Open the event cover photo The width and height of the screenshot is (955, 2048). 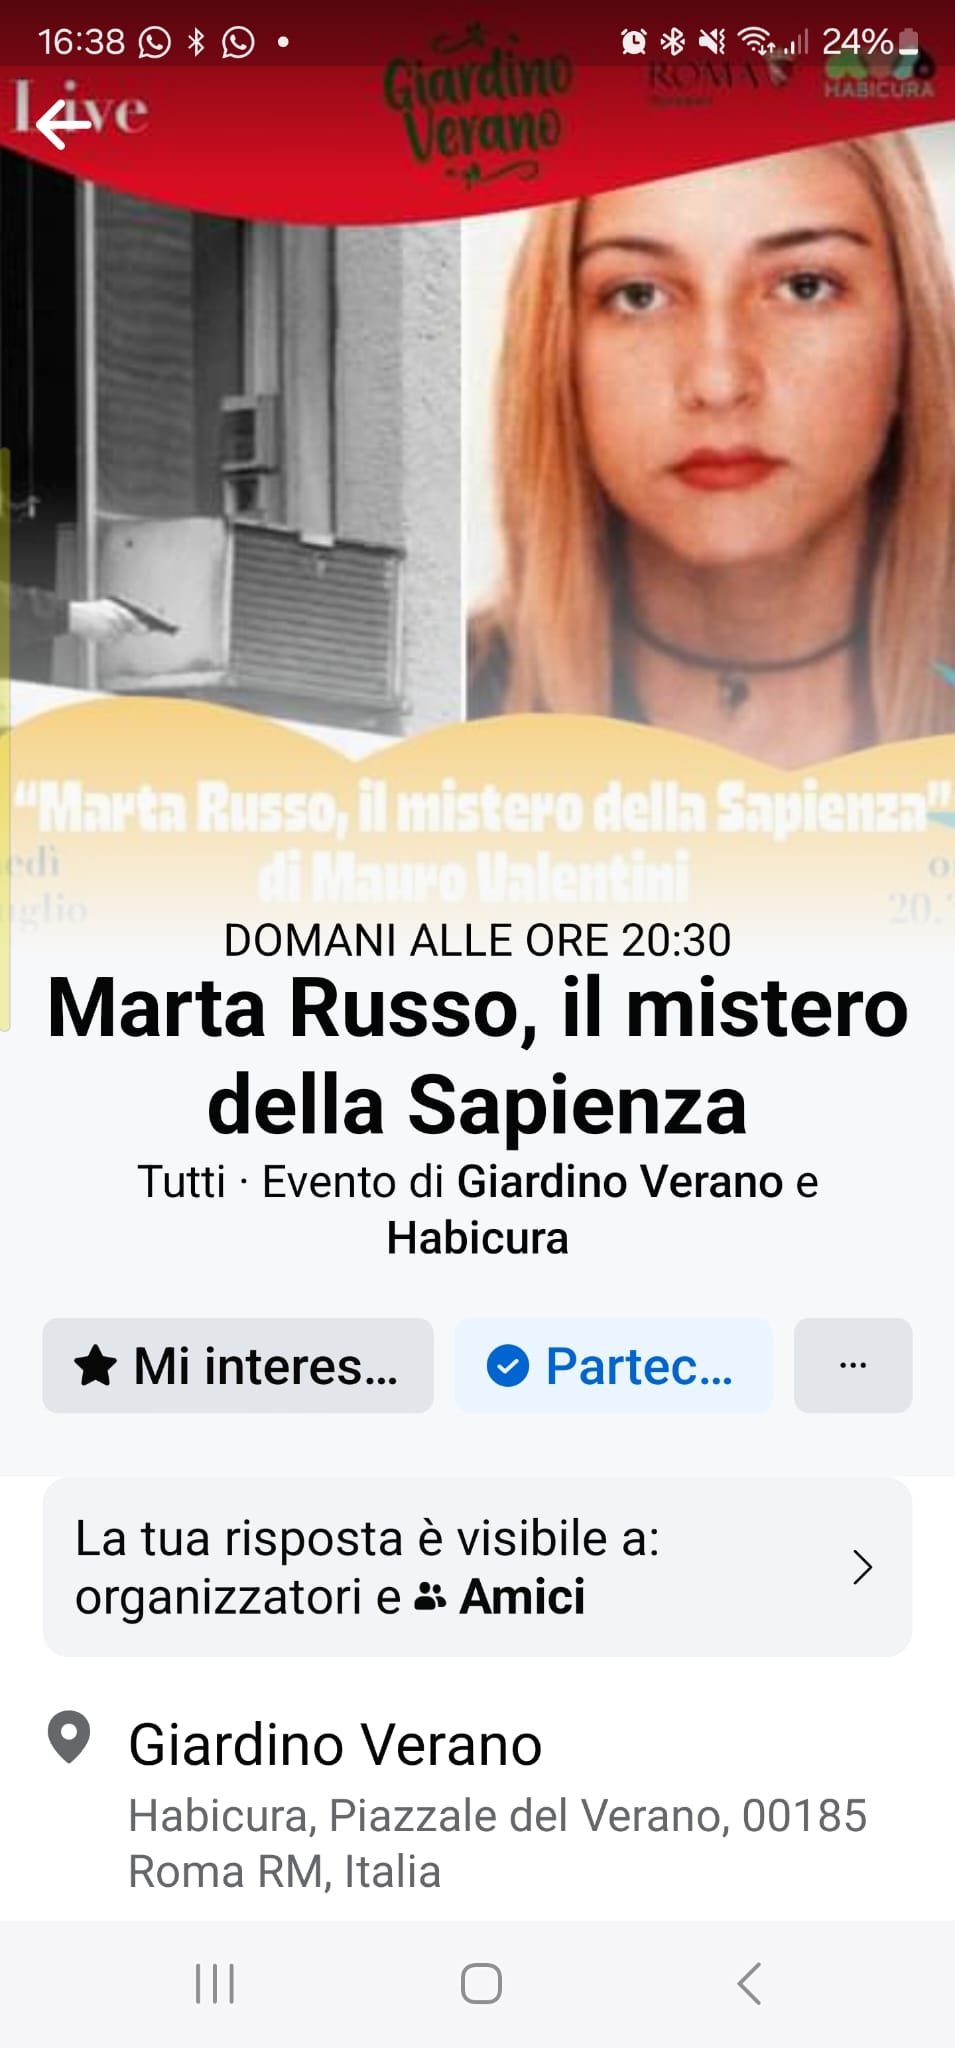[477, 470]
